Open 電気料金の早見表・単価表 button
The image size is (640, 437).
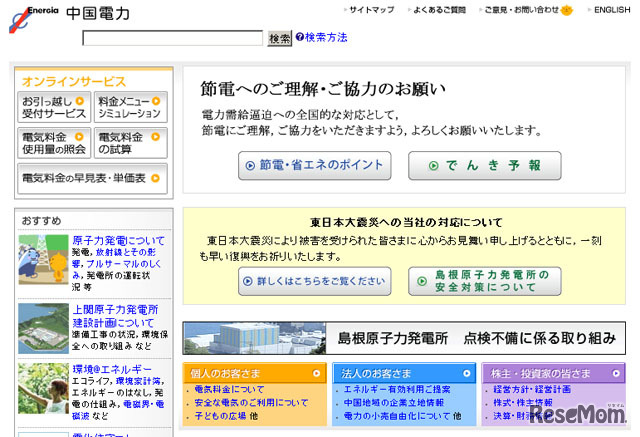[x=92, y=178]
